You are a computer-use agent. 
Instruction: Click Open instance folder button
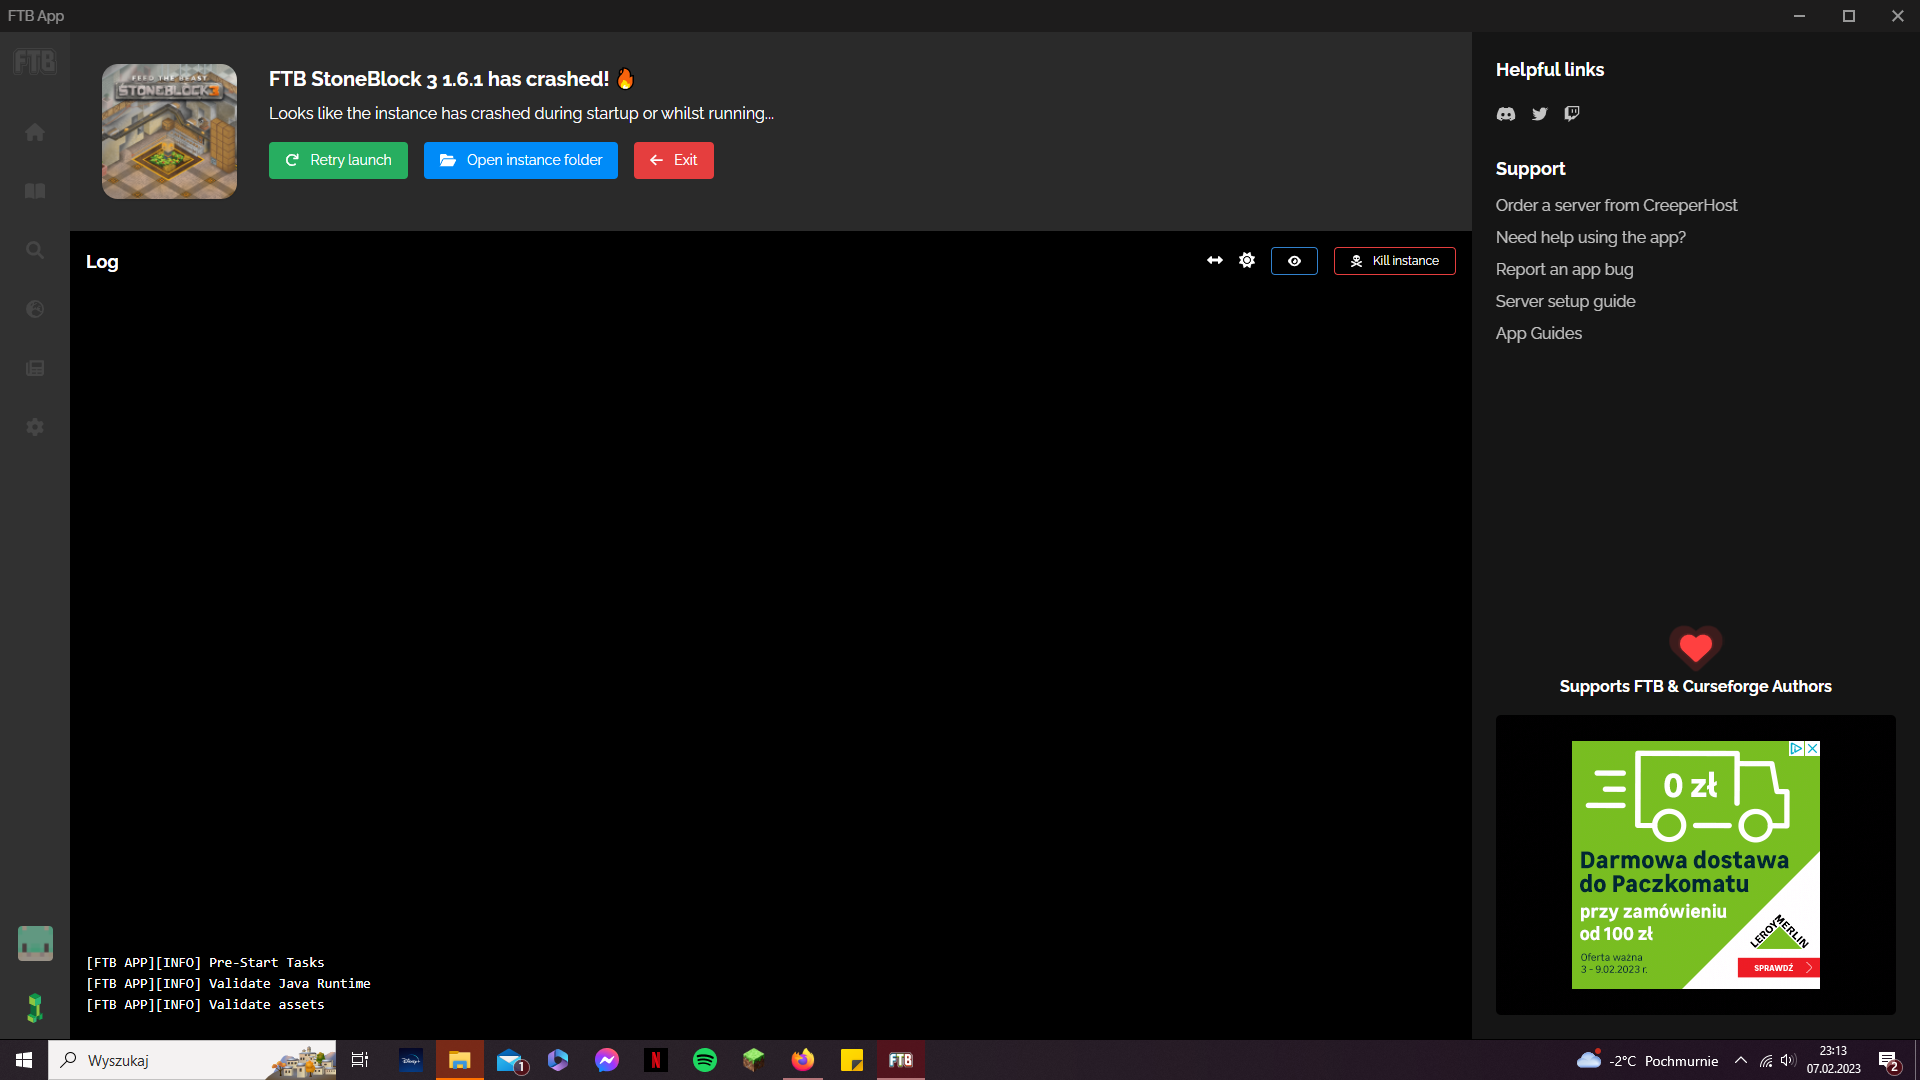[520, 160]
